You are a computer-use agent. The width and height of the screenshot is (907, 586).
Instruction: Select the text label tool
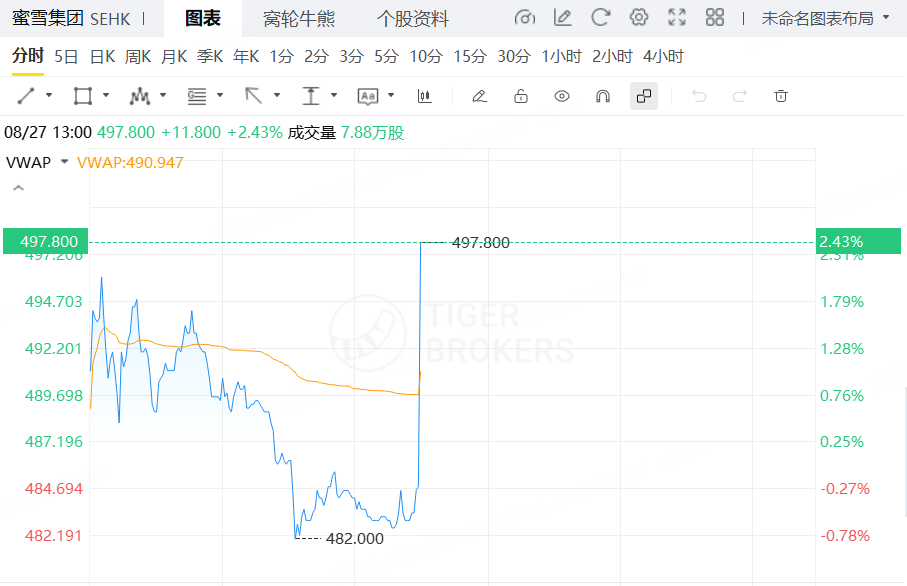point(368,96)
